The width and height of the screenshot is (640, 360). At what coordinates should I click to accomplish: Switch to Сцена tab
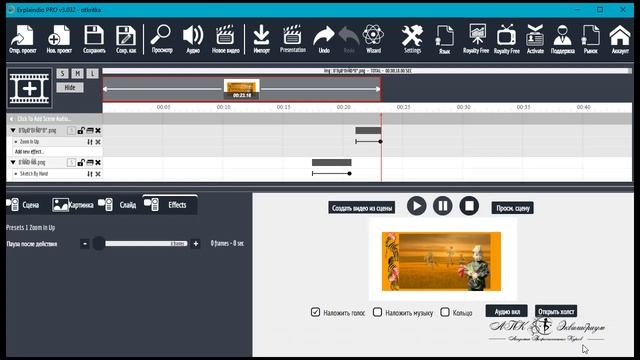pyautogui.click(x=23, y=204)
